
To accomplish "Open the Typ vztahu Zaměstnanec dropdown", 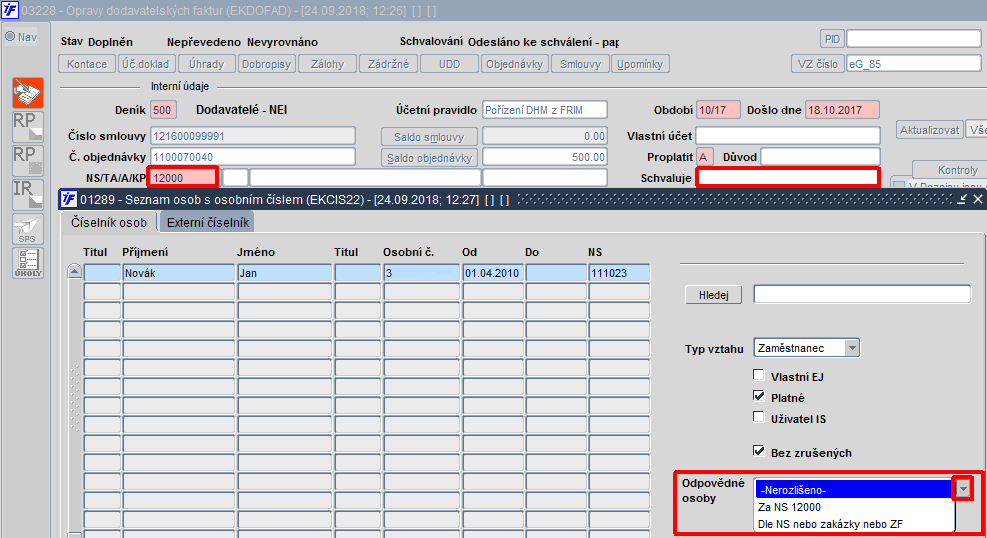I will (x=852, y=347).
